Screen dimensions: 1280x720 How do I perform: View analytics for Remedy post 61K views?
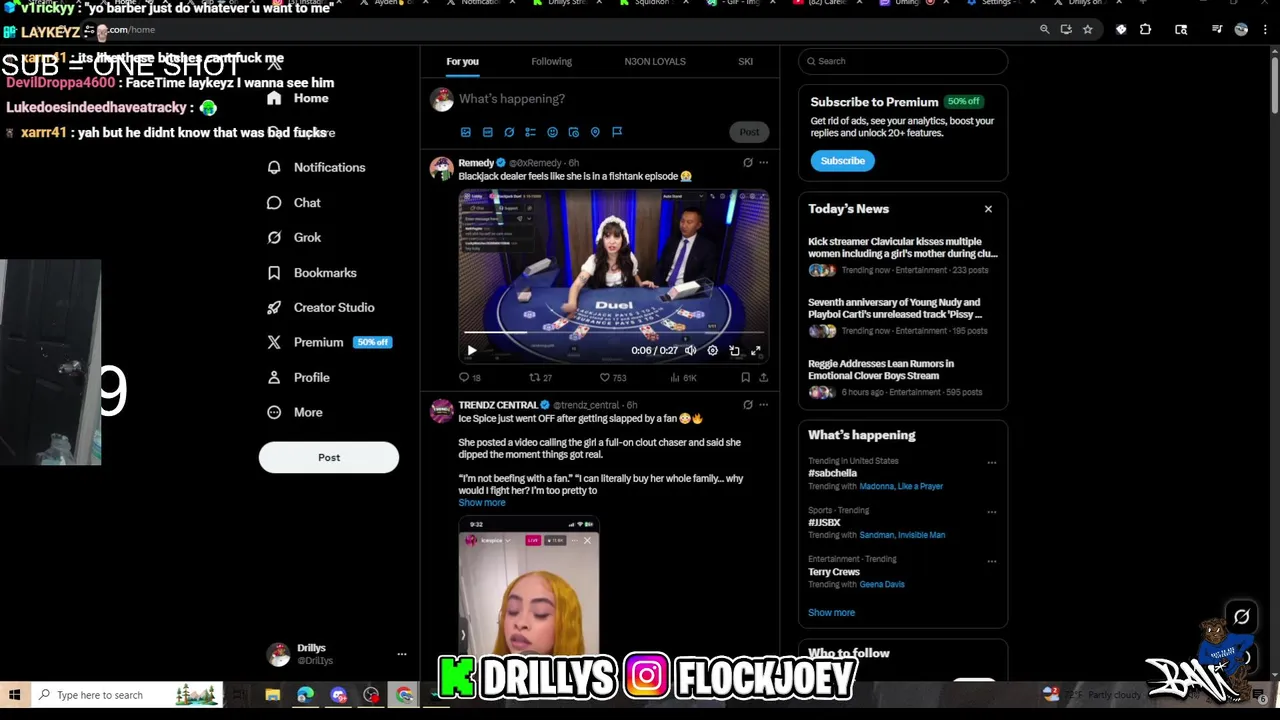point(683,378)
